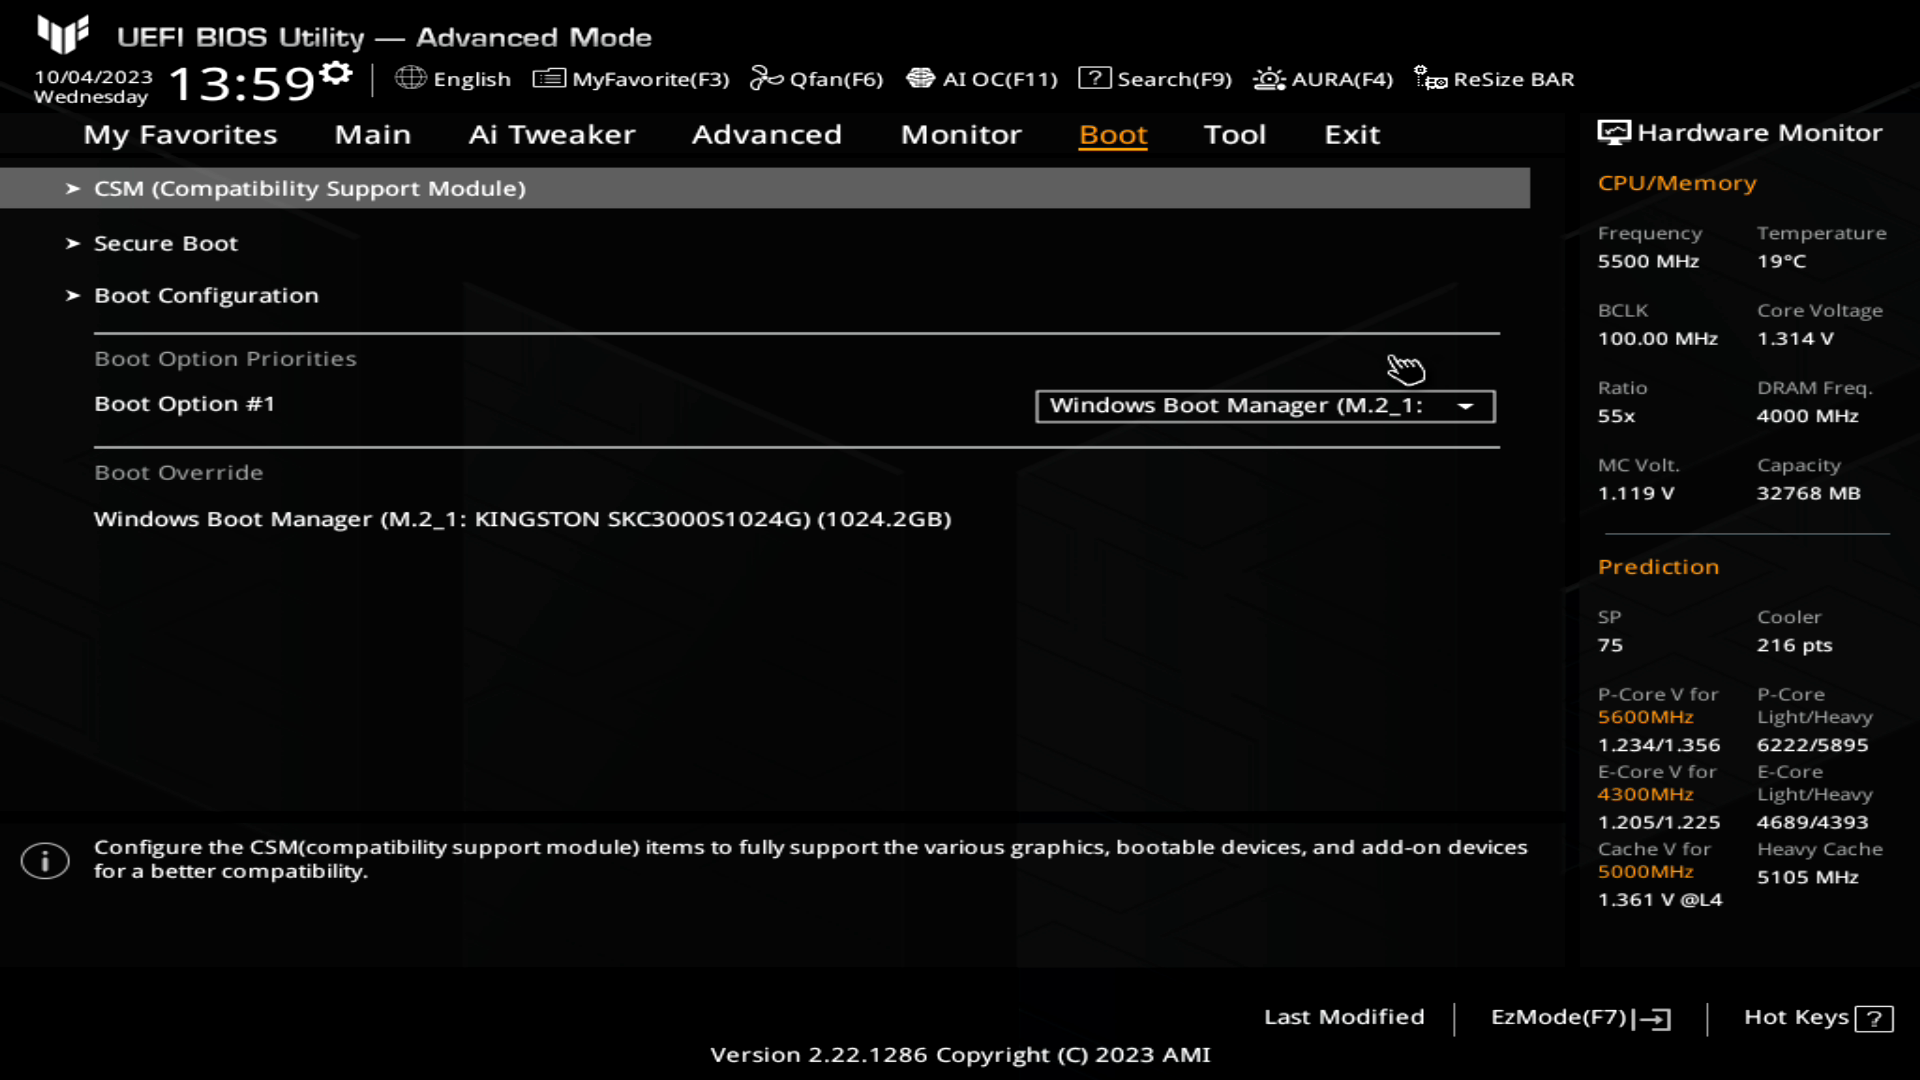This screenshot has height=1080, width=1920.
Task: Open the Advanced tab
Action: pos(767,134)
